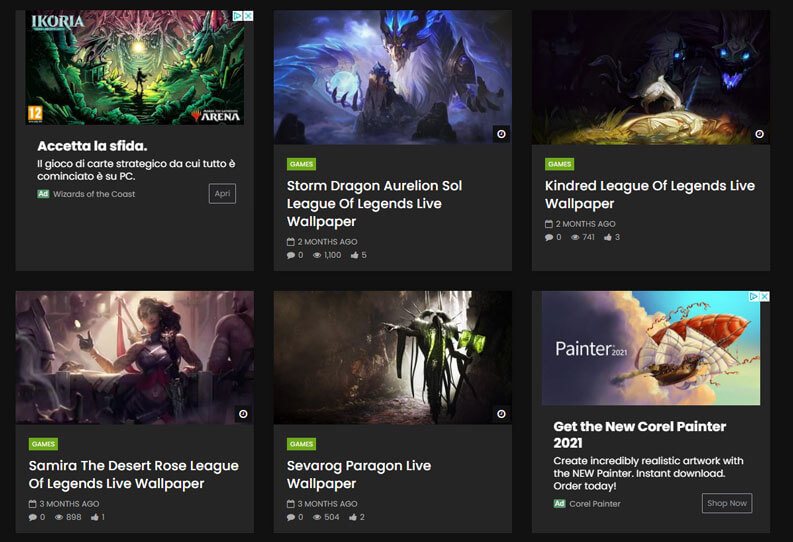
Task: Click the comment icon on Kindred card
Action: point(549,237)
